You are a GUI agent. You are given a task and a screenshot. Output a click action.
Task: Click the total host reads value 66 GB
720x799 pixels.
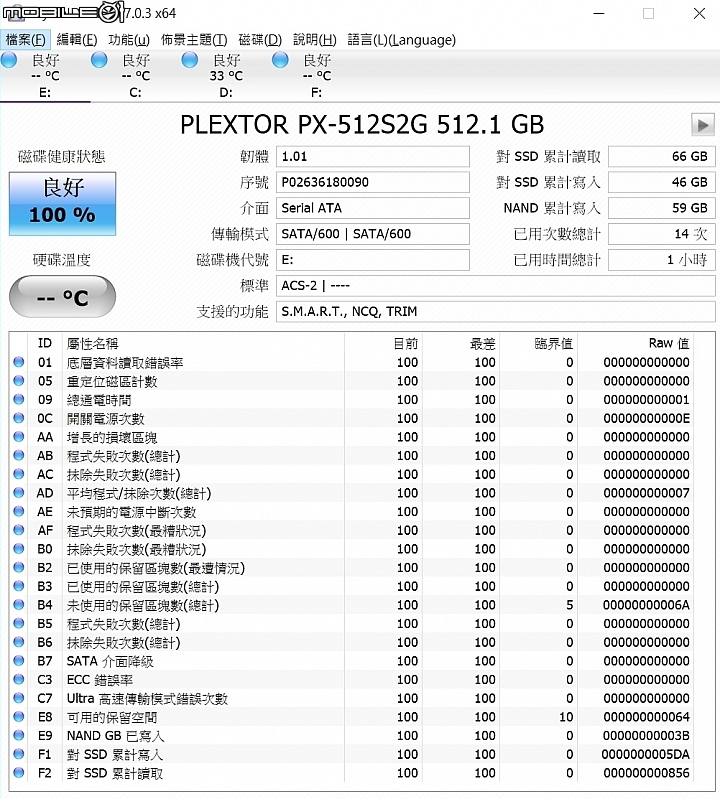tap(661, 156)
